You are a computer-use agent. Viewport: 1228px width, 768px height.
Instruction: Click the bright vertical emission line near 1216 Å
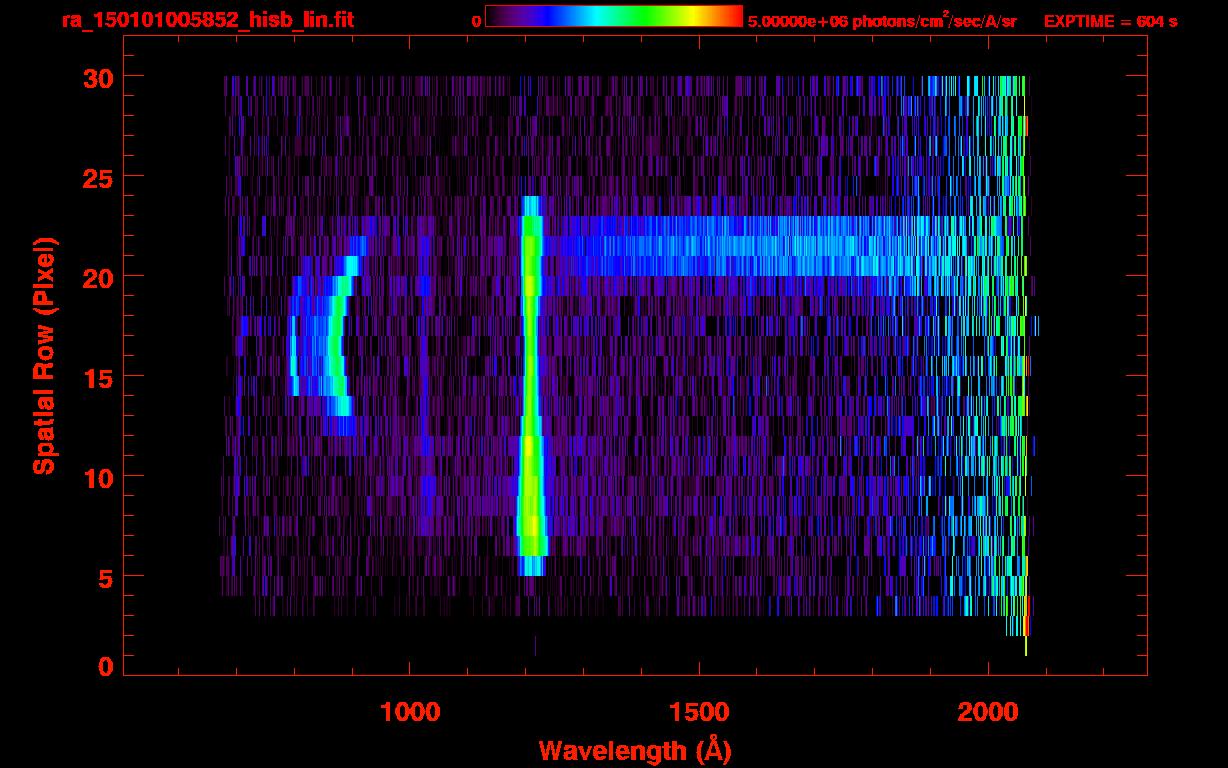pos(531,386)
